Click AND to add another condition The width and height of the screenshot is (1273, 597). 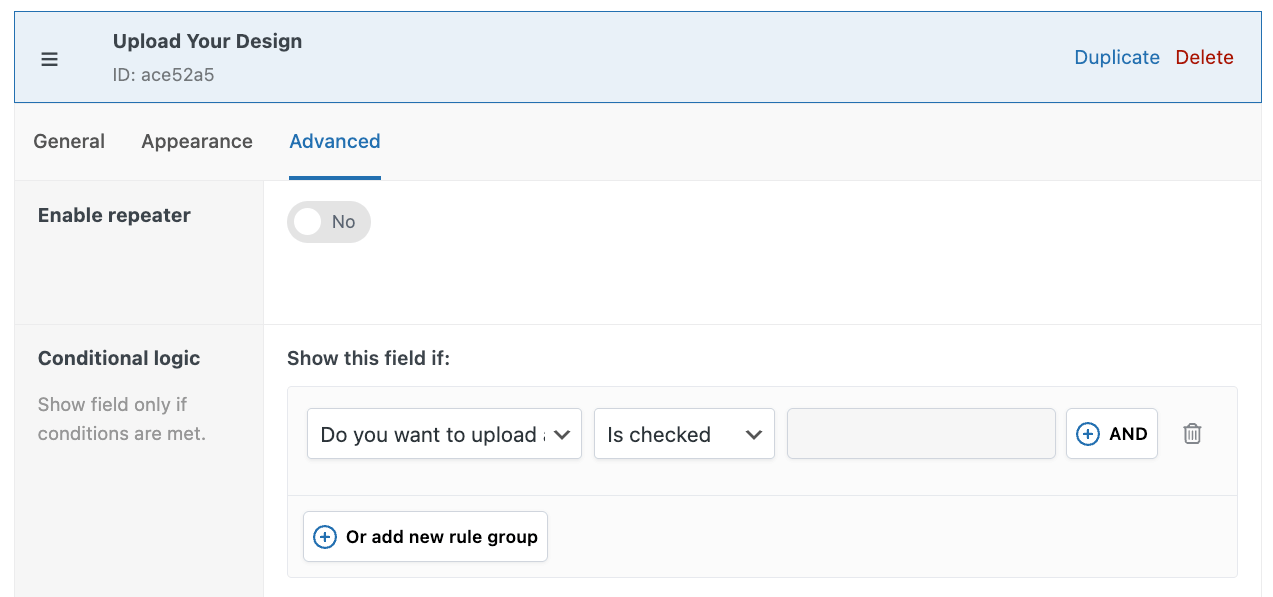[1111, 433]
